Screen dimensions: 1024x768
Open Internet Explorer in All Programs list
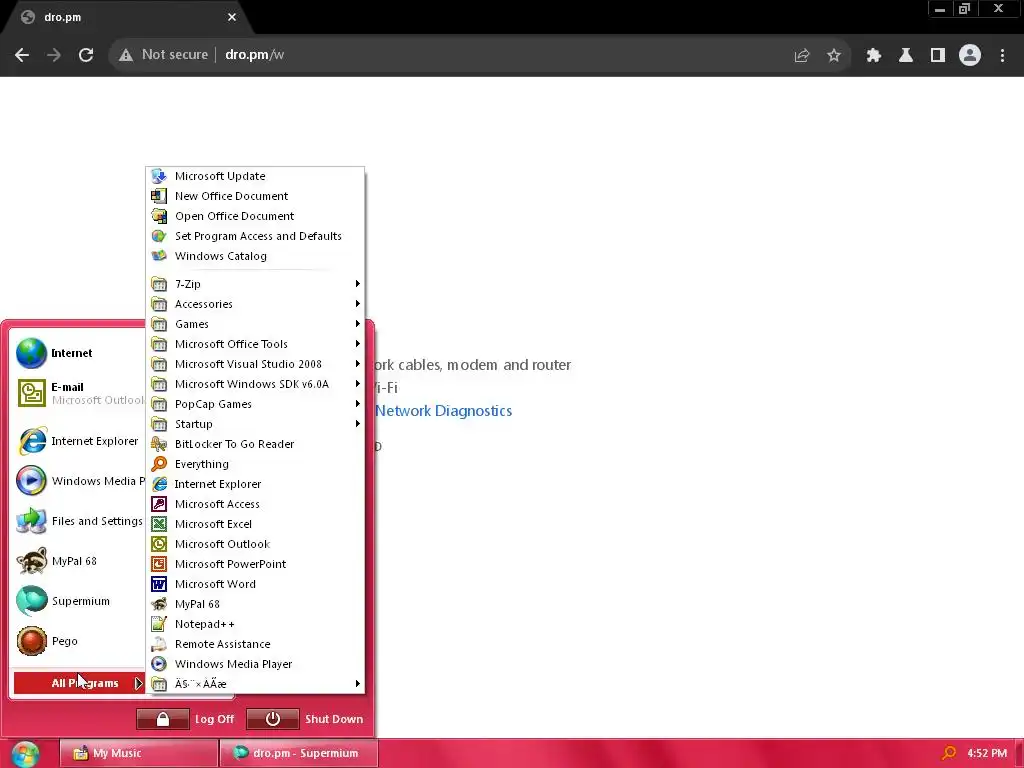coord(255,484)
